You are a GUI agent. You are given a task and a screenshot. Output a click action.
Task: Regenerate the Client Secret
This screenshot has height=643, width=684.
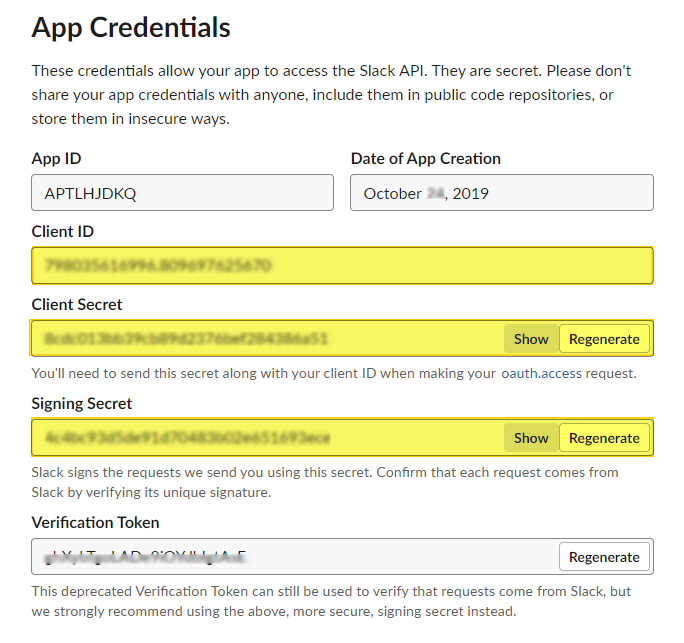(x=604, y=339)
